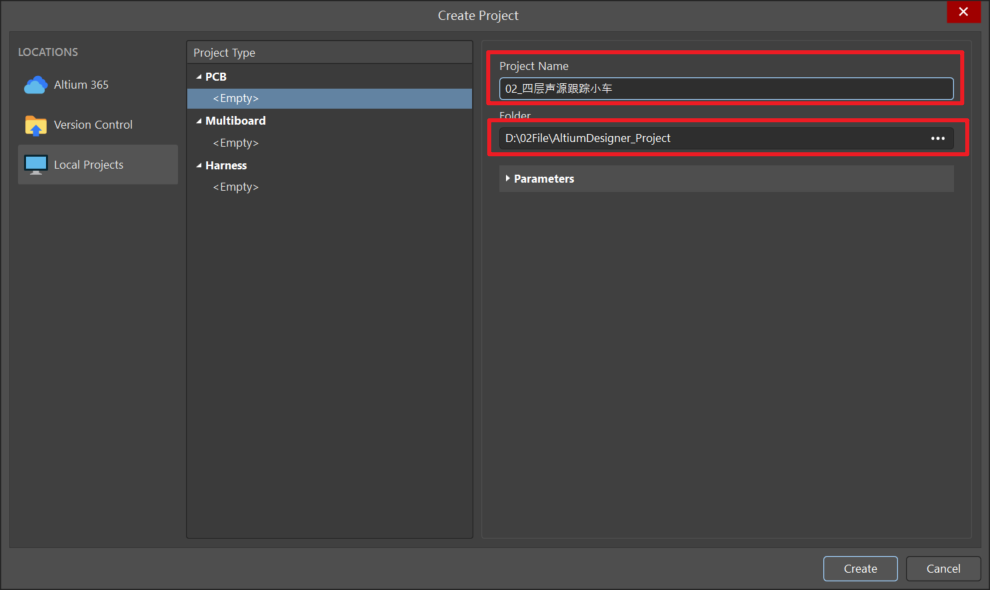The width and height of the screenshot is (990, 590).
Task: Choose the Version Control location label
Action: [x=93, y=125]
